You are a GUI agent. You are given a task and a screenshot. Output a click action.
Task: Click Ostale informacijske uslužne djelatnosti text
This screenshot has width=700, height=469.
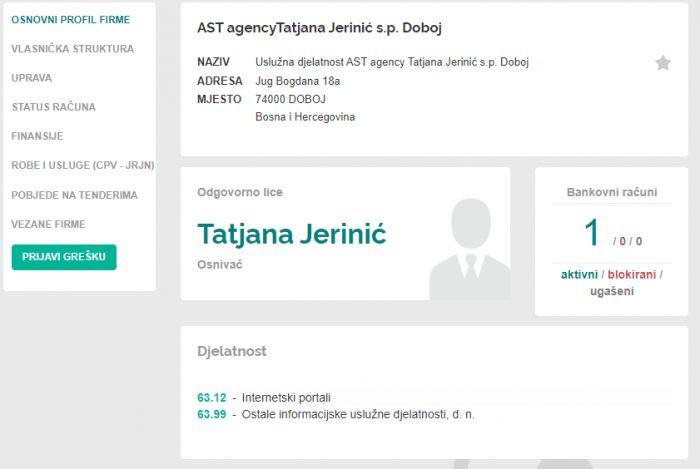tap(358, 414)
